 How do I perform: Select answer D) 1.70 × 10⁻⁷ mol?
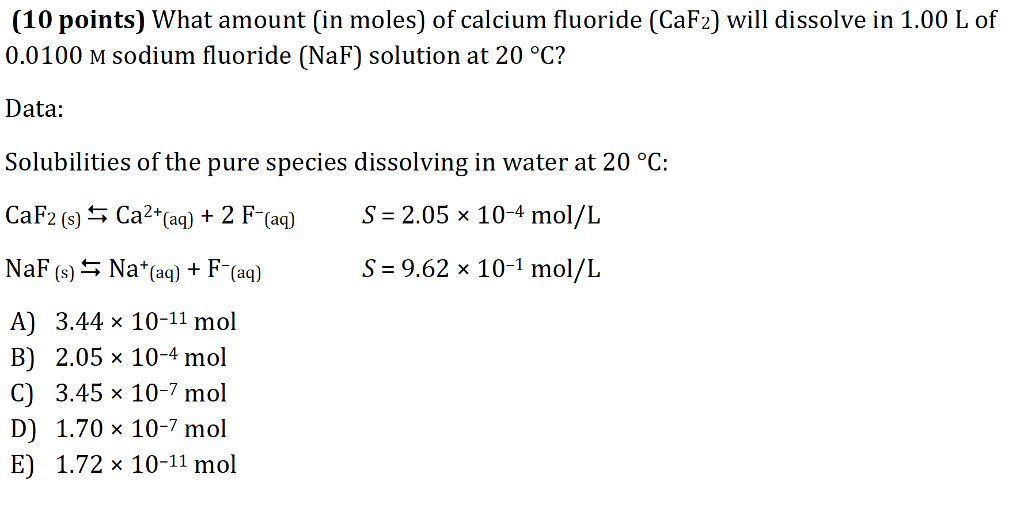click(x=119, y=428)
